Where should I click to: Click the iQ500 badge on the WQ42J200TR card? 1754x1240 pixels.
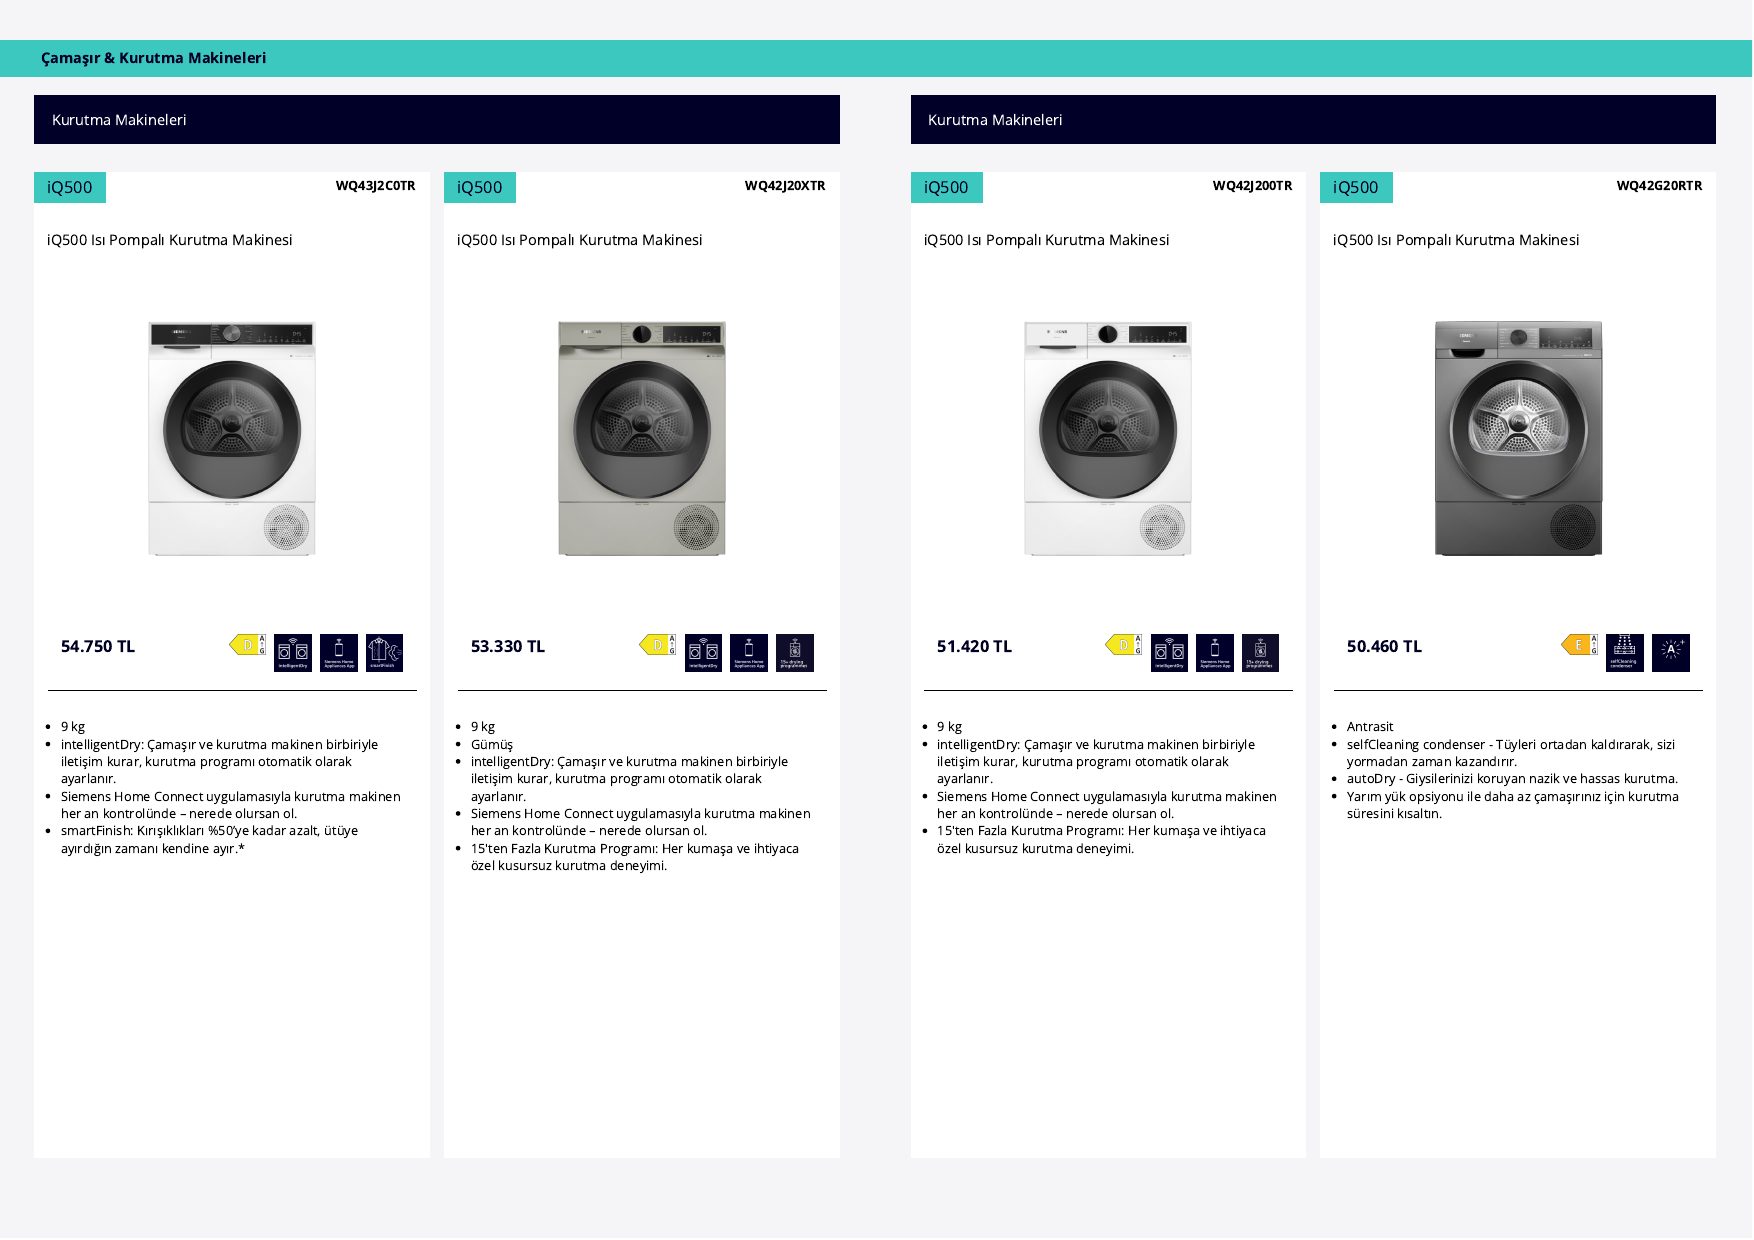tap(947, 187)
